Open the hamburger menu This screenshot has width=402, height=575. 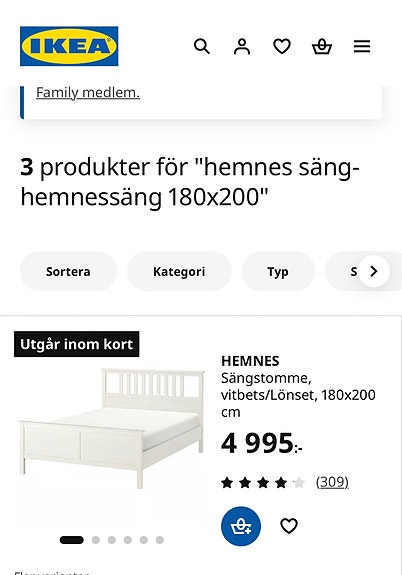tap(362, 47)
